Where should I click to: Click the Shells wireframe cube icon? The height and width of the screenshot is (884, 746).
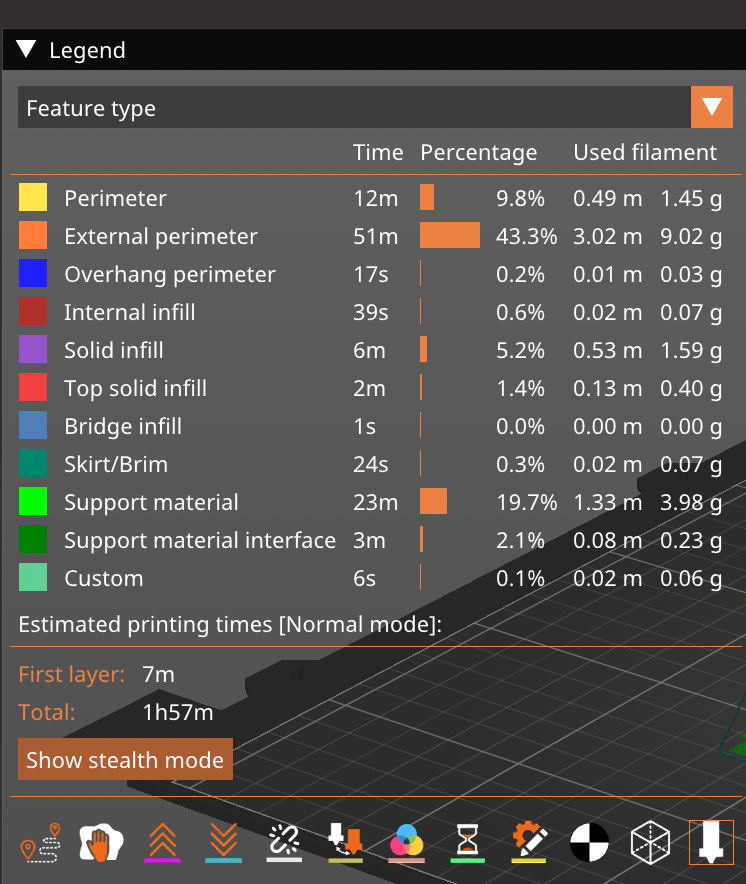click(x=650, y=843)
